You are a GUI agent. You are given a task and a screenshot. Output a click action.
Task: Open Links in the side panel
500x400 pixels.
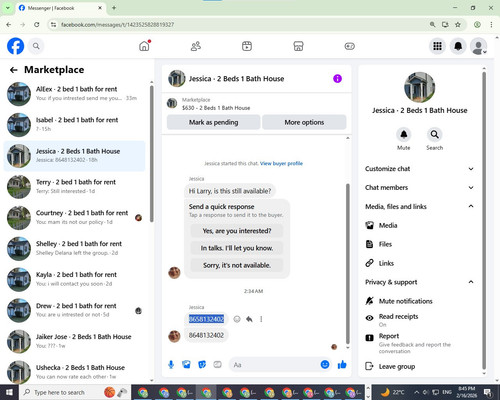pos(419,263)
